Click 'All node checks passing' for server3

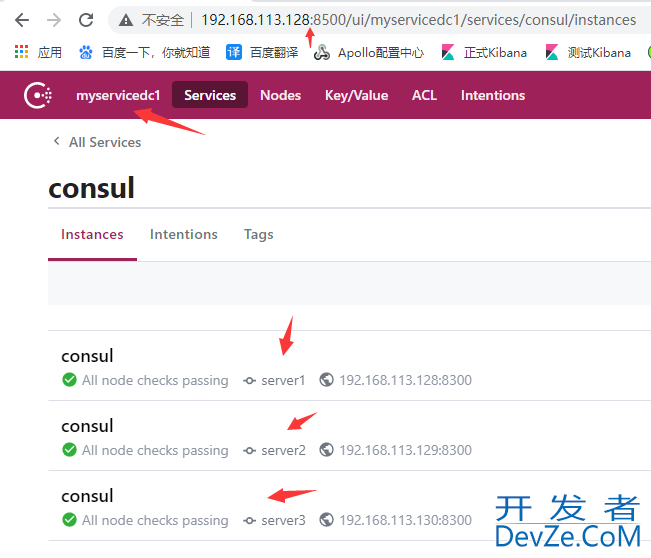click(155, 520)
